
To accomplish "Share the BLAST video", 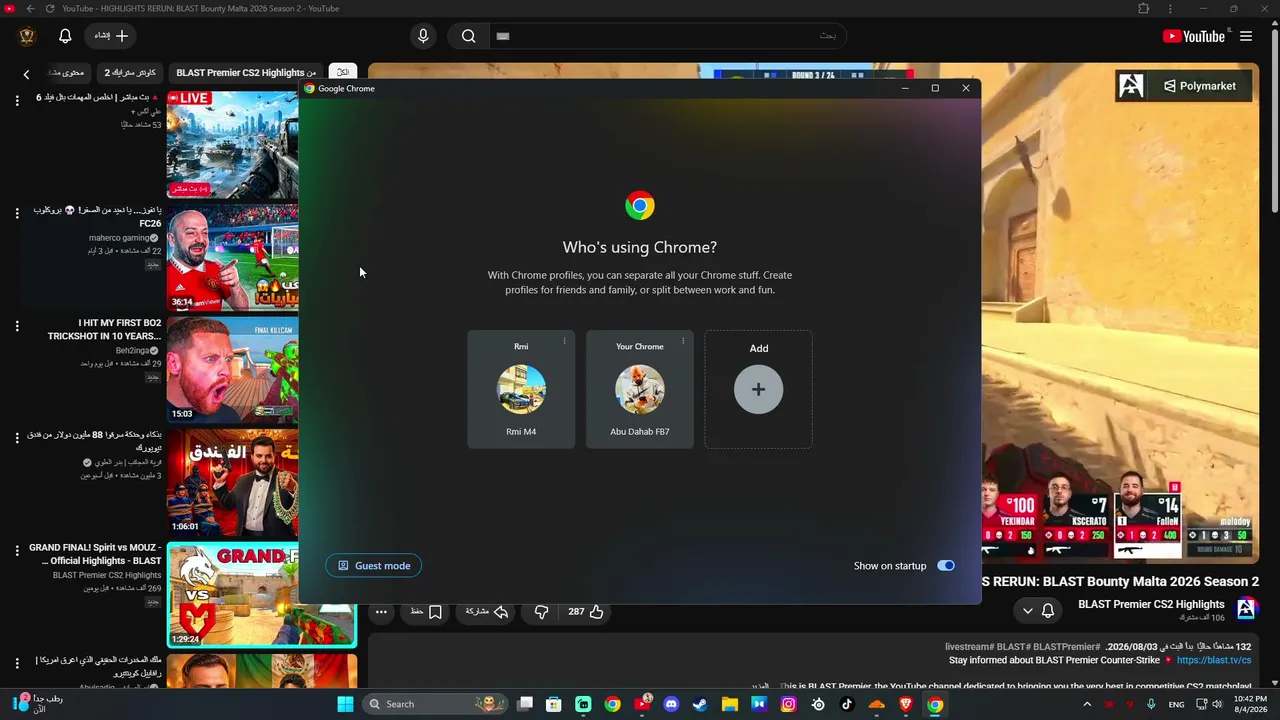I will [x=487, y=612].
